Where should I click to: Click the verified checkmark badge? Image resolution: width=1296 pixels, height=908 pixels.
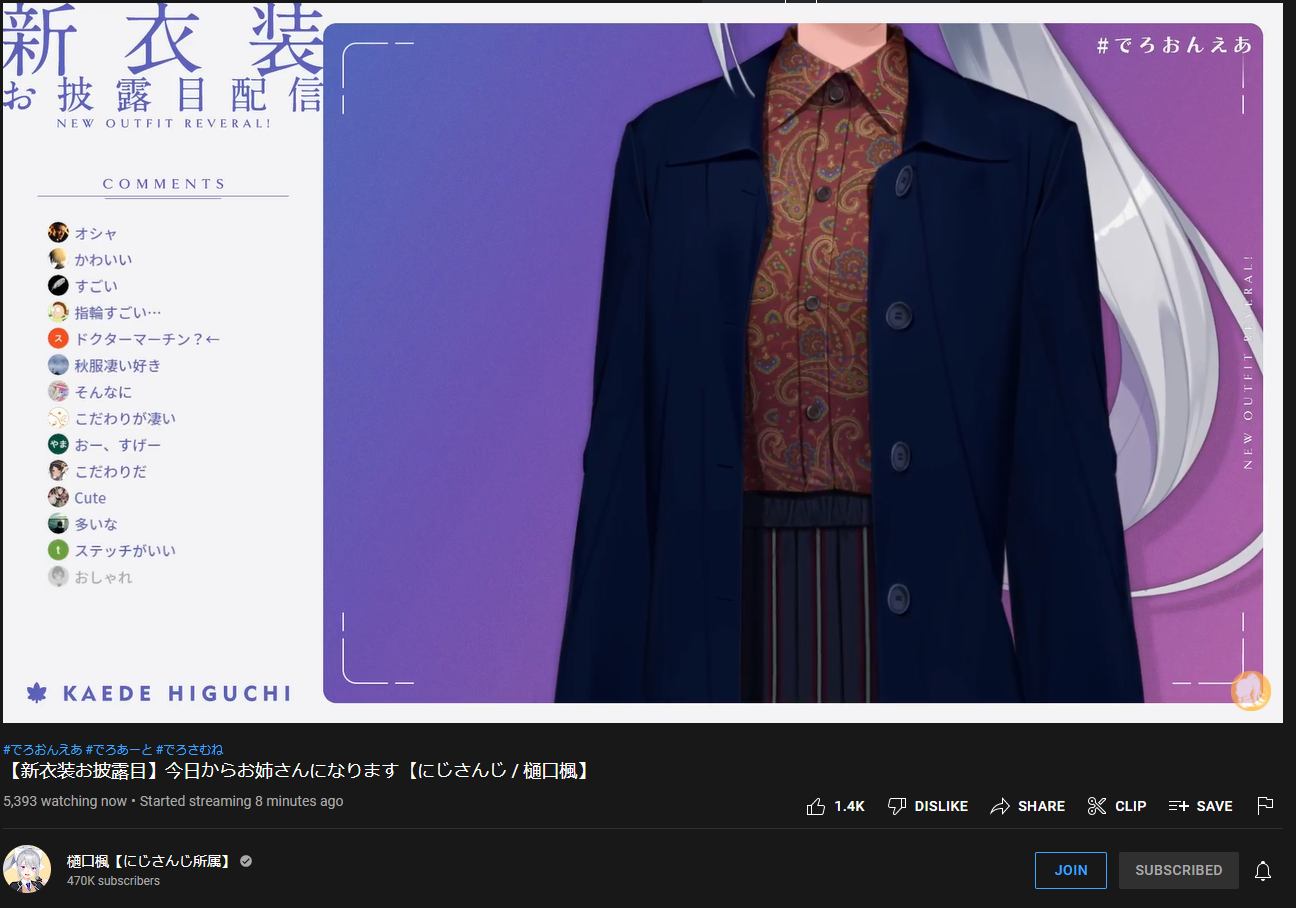click(246, 861)
